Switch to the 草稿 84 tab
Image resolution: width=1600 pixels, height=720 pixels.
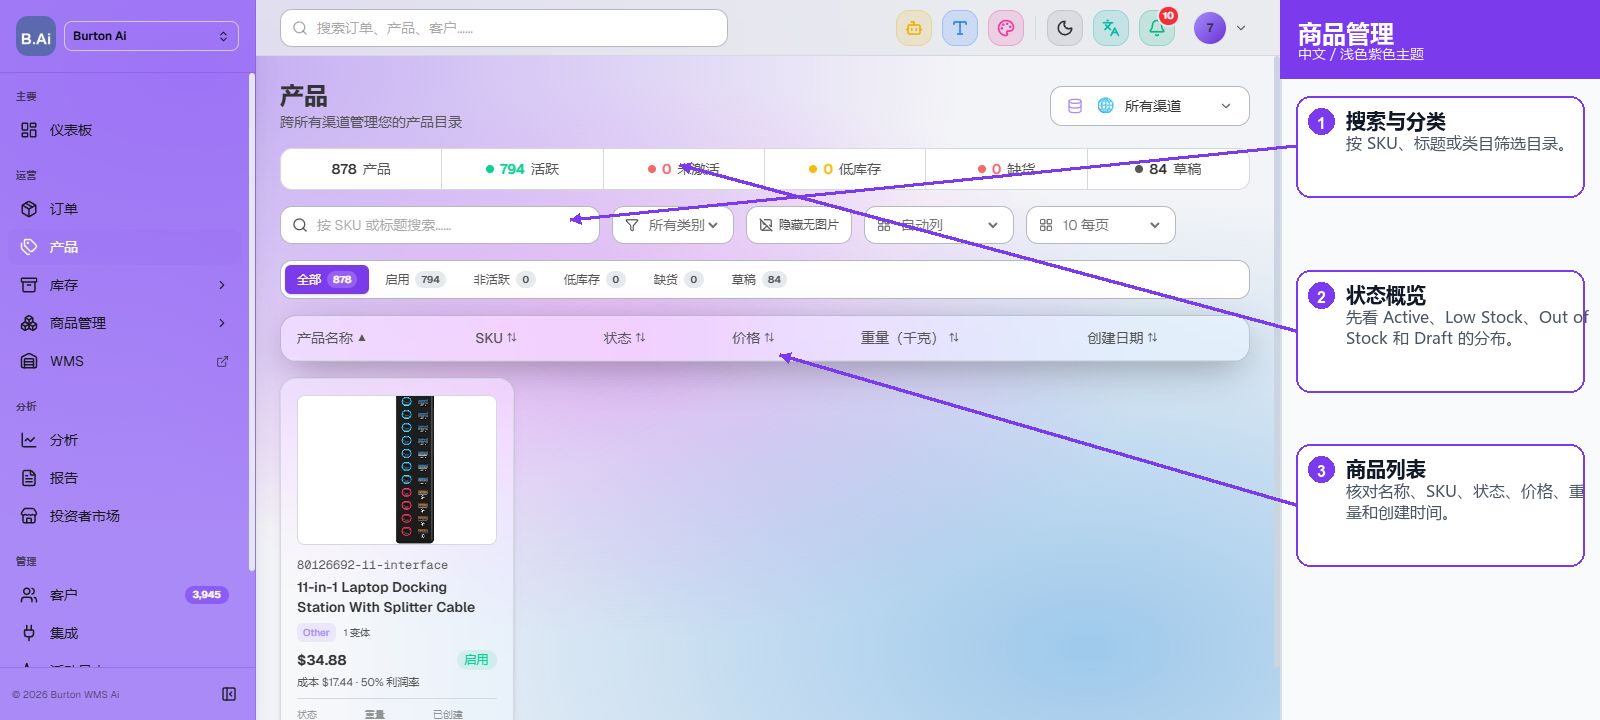(759, 280)
